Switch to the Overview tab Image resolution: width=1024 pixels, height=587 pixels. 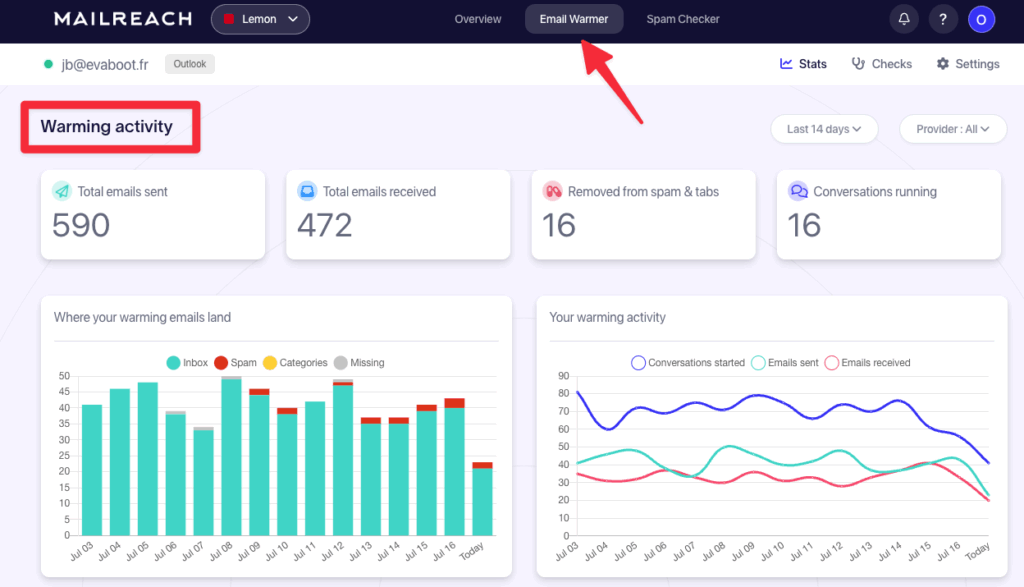[478, 19]
